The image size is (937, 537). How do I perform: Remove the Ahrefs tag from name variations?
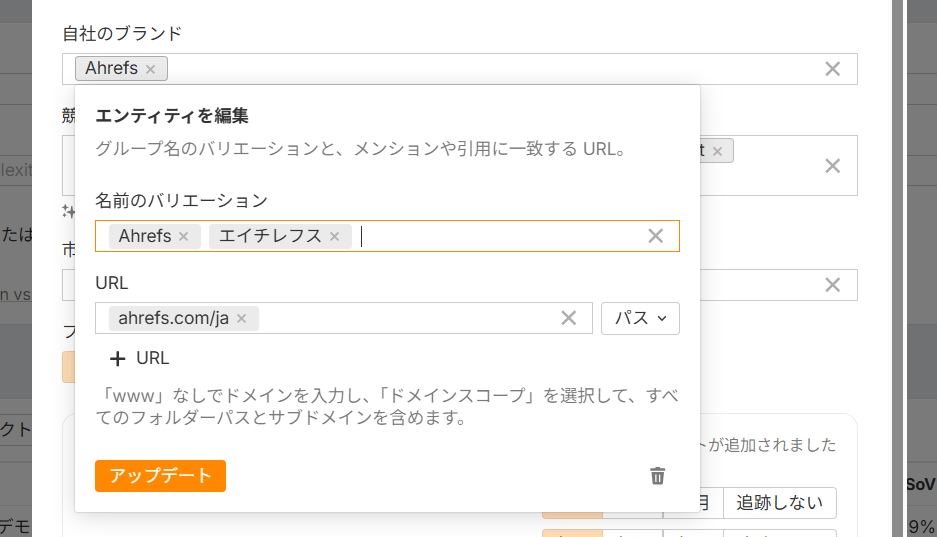click(183, 237)
